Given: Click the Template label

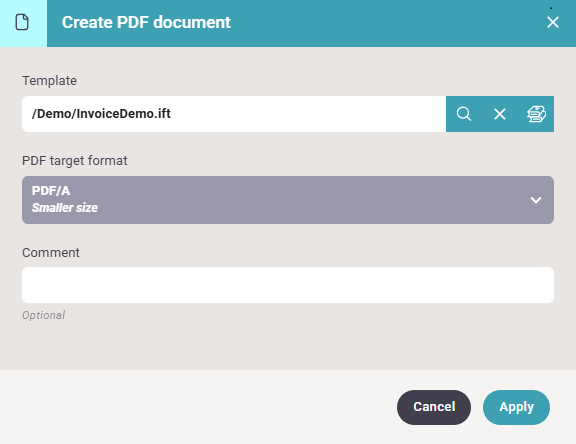Looking at the screenshot, I should (x=49, y=80).
